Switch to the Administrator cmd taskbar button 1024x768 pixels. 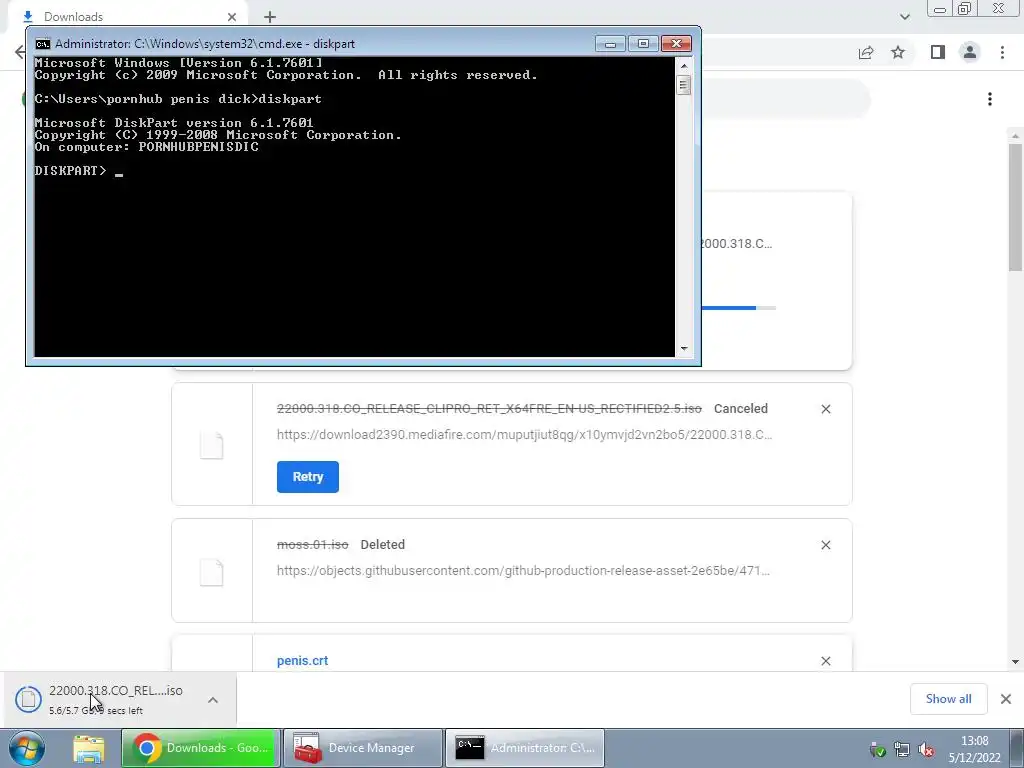(x=525, y=748)
